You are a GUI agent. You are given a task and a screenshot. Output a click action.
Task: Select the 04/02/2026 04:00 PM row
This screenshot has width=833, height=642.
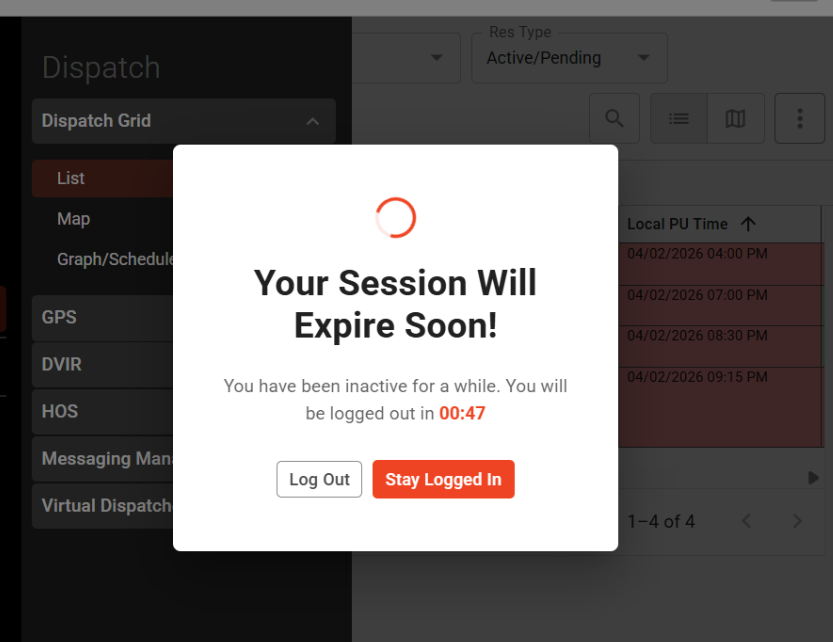pos(720,265)
